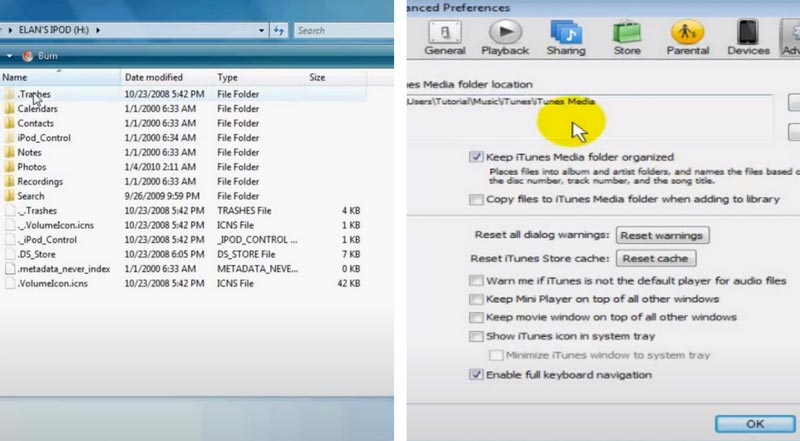Toggle Enable full keyboard navigation
This screenshot has width=800, height=441.
[476, 375]
